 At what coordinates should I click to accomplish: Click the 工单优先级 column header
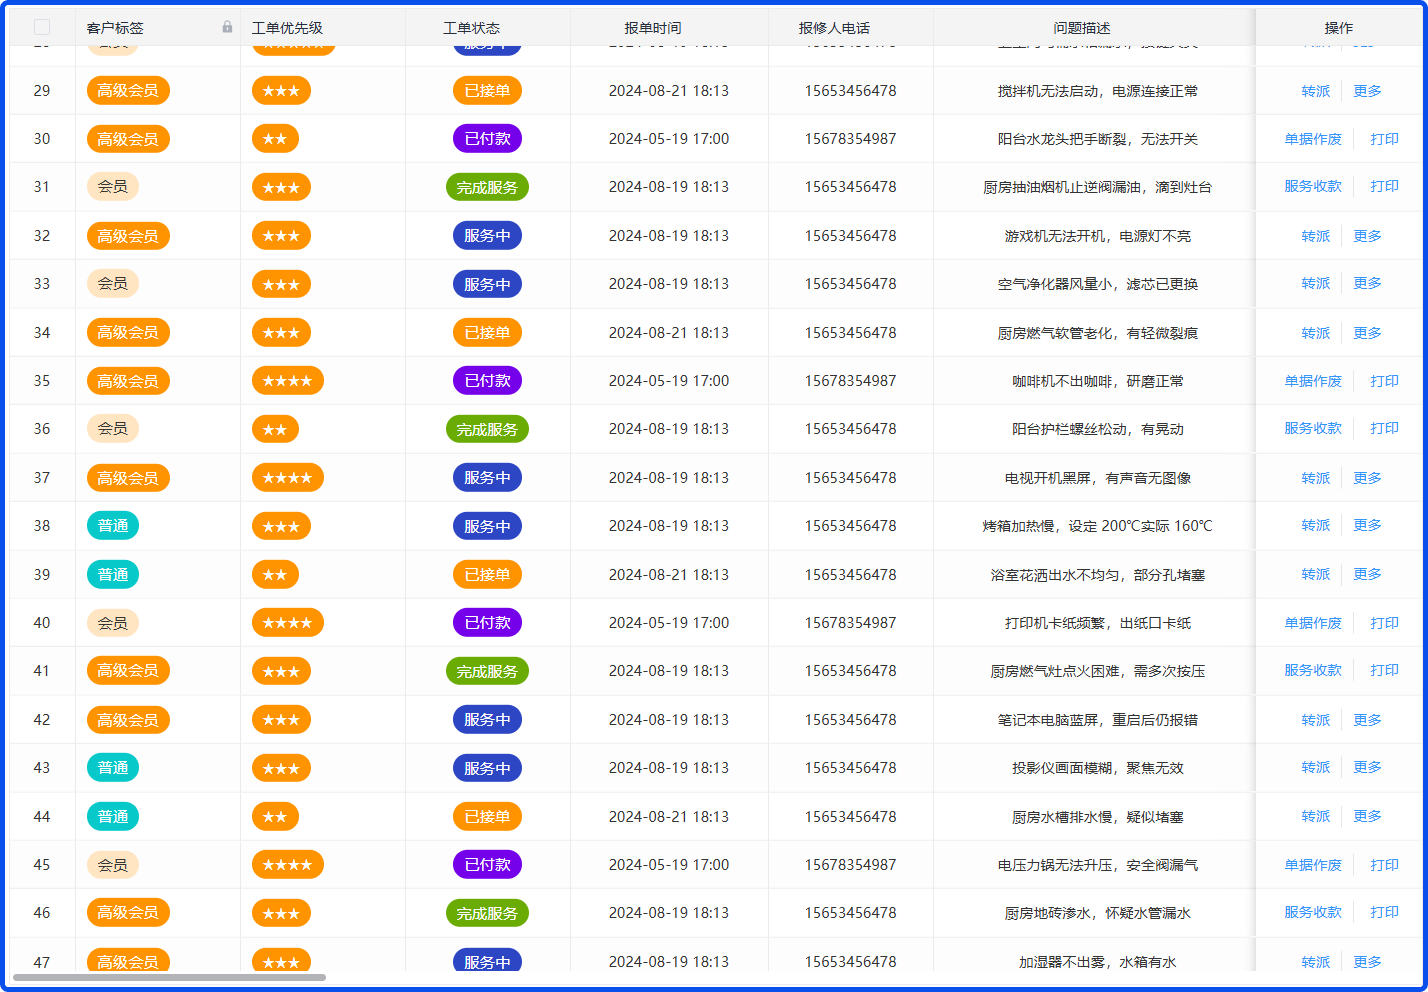coord(287,28)
